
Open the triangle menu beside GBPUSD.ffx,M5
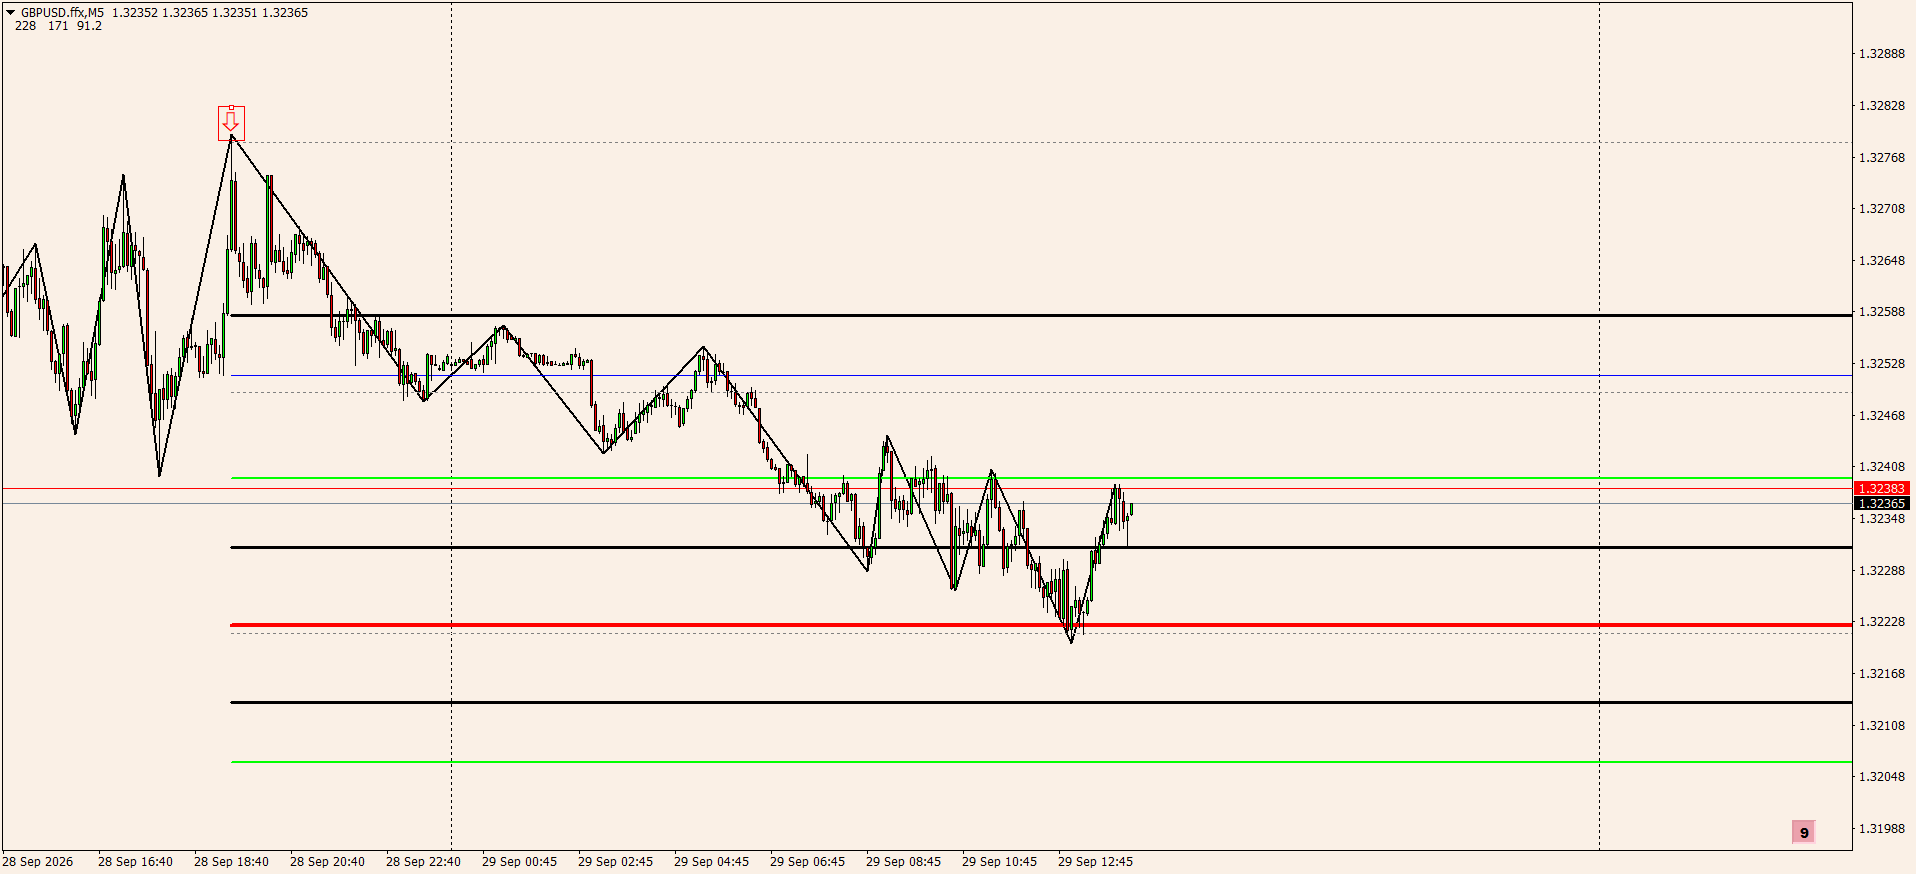pyautogui.click(x=11, y=13)
